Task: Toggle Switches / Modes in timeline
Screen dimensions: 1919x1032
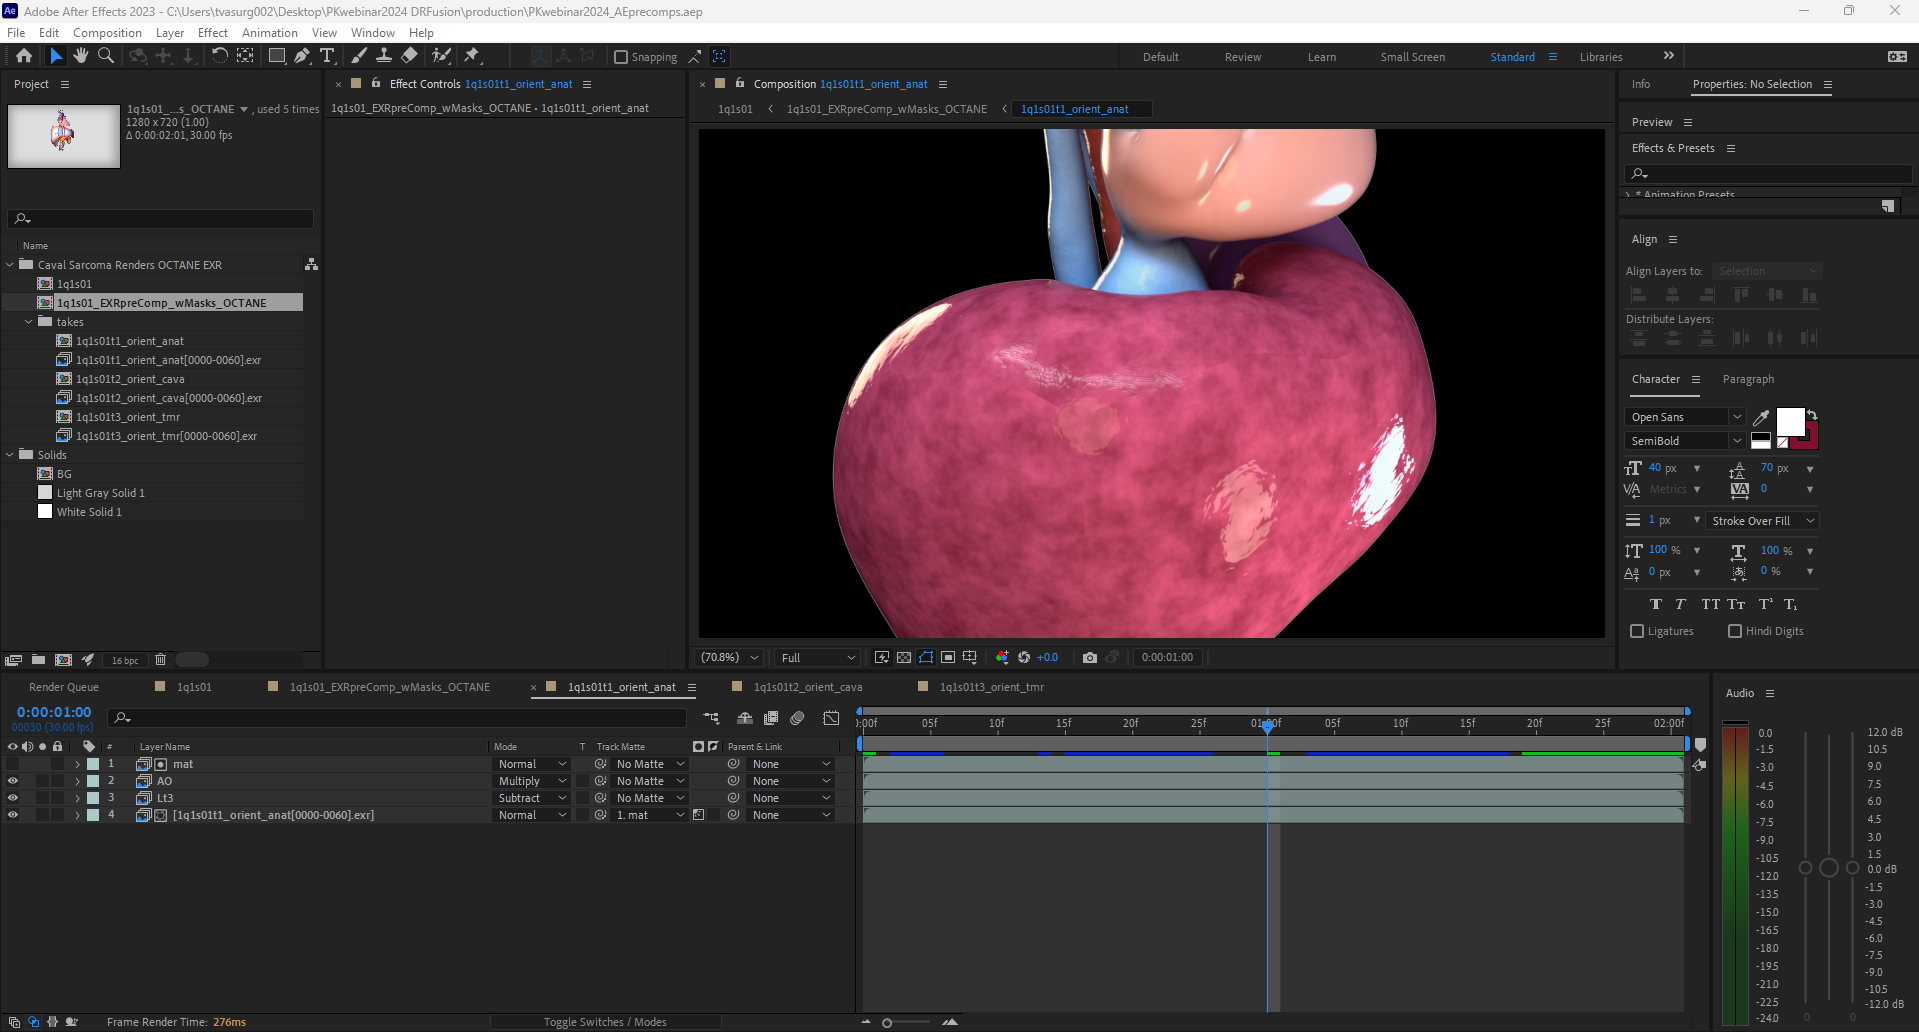Action: pyautogui.click(x=605, y=1022)
